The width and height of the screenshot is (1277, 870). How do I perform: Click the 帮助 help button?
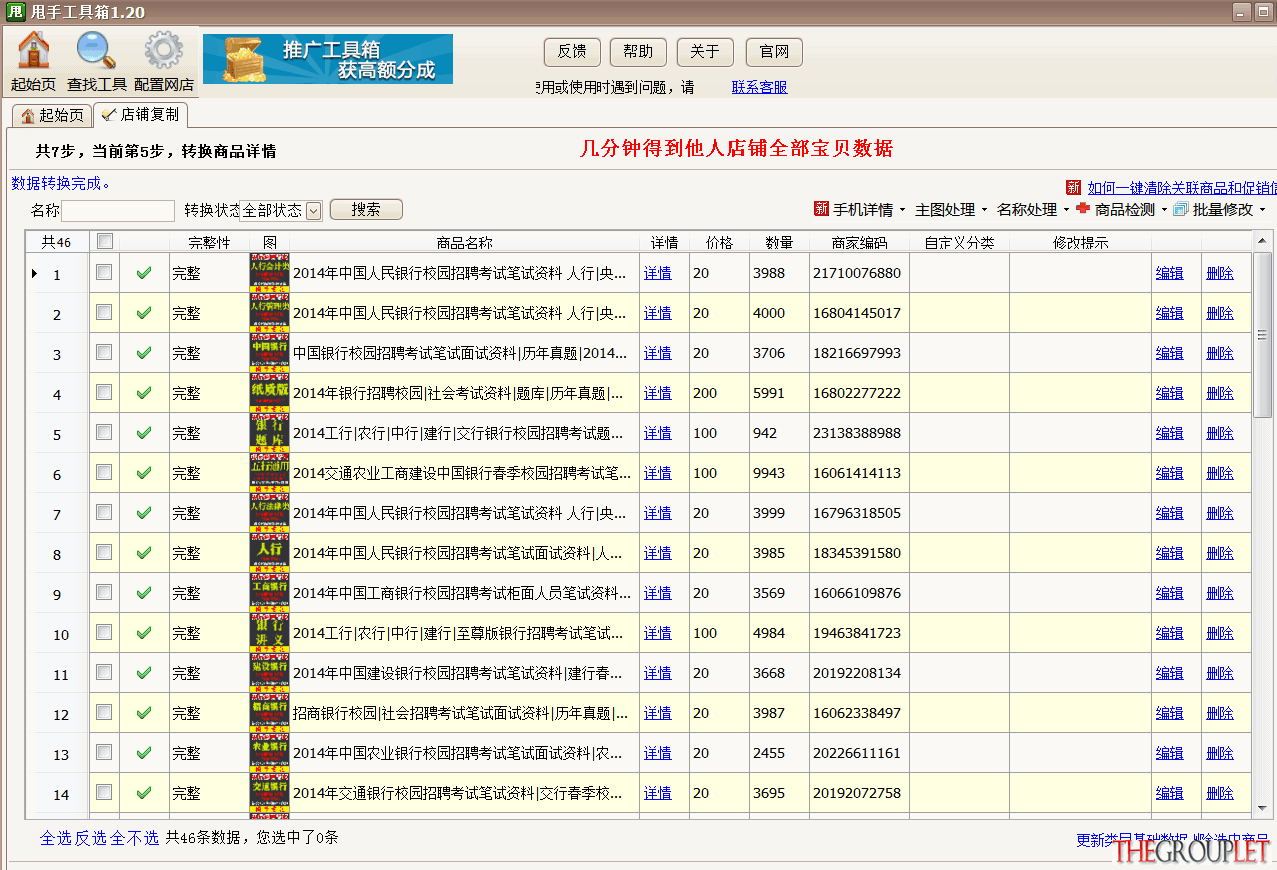tap(638, 52)
